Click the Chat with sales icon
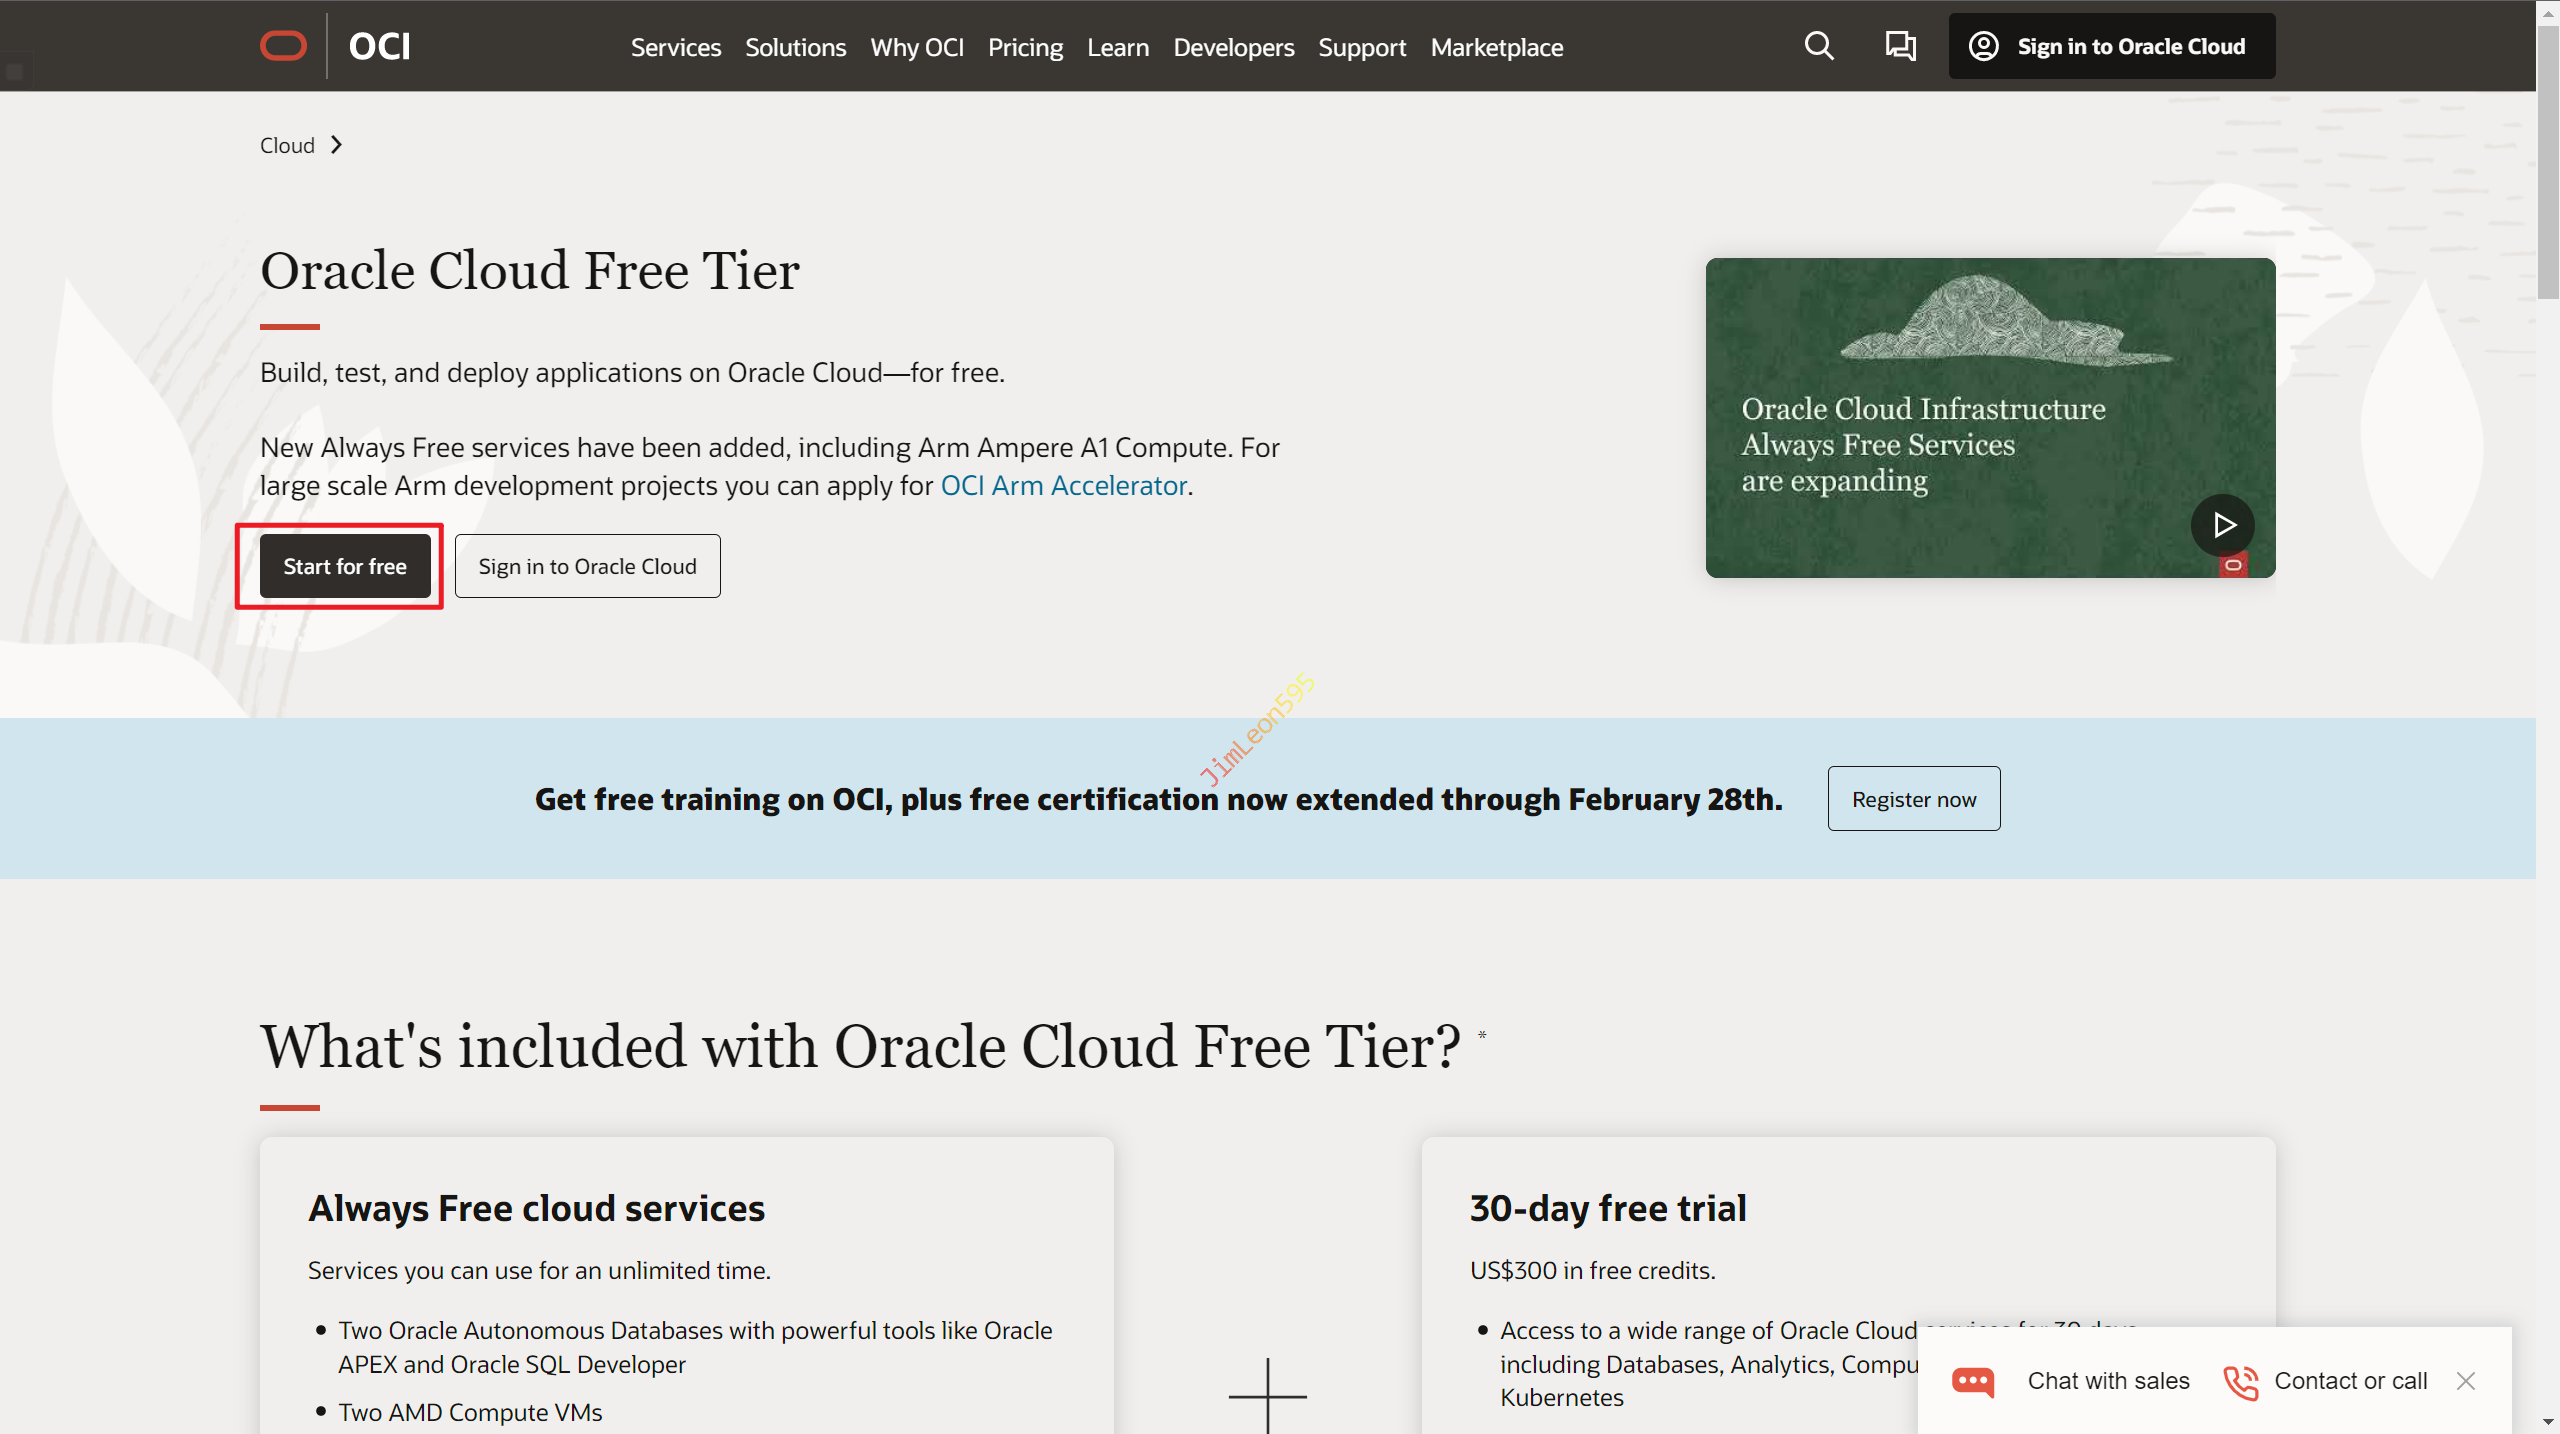This screenshot has width=2560, height=1434. pos(1973,1381)
